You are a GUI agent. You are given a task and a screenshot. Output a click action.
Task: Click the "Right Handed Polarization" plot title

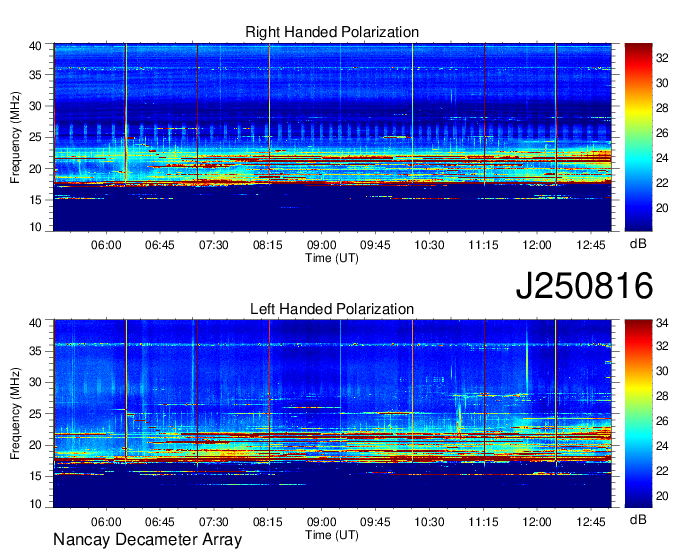point(332,32)
